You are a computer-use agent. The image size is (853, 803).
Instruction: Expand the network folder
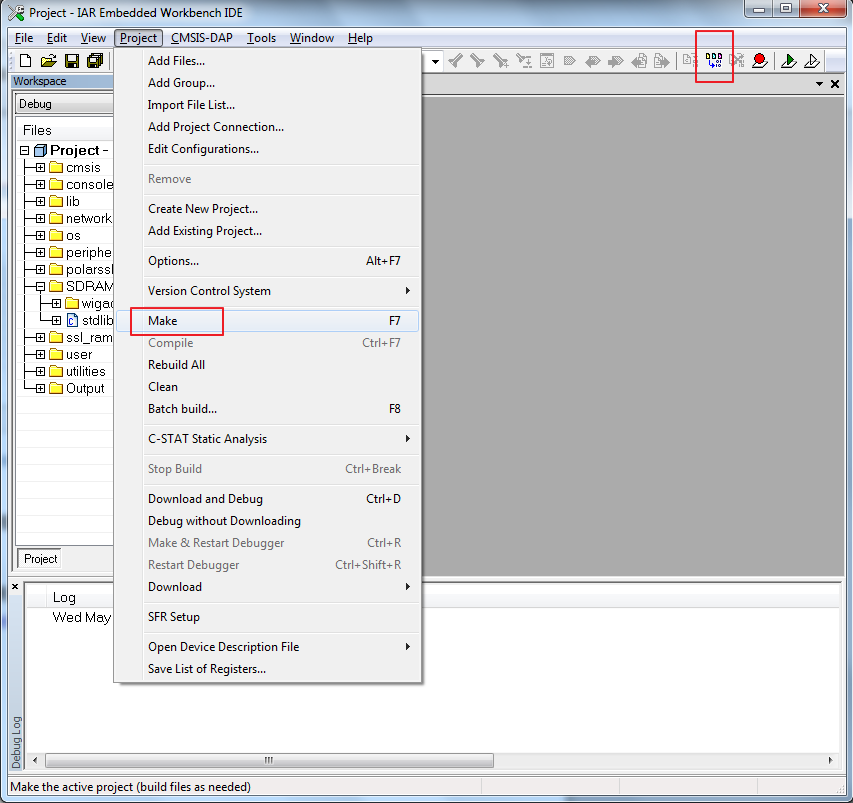[40, 218]
